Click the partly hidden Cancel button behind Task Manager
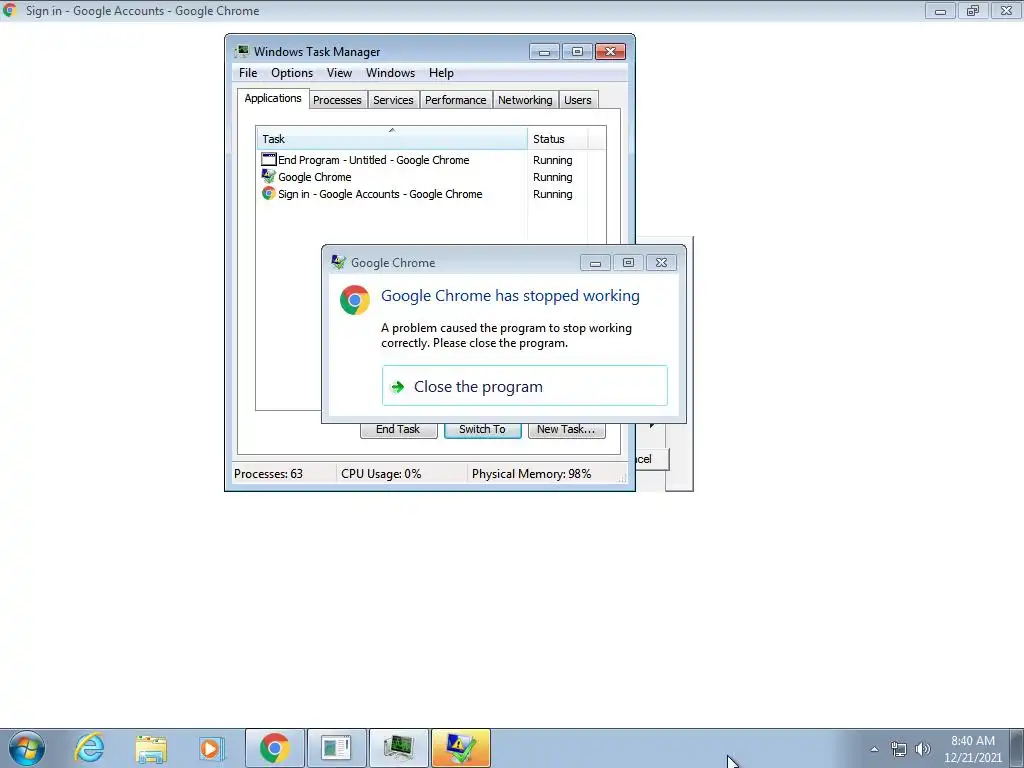Screen dimensions: 1024x768 [652, 459]
